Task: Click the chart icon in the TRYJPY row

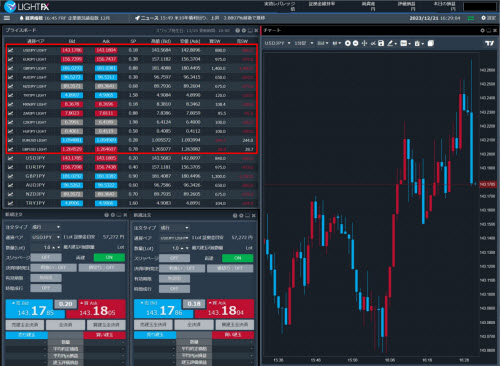Action: [x=10, y=203]
